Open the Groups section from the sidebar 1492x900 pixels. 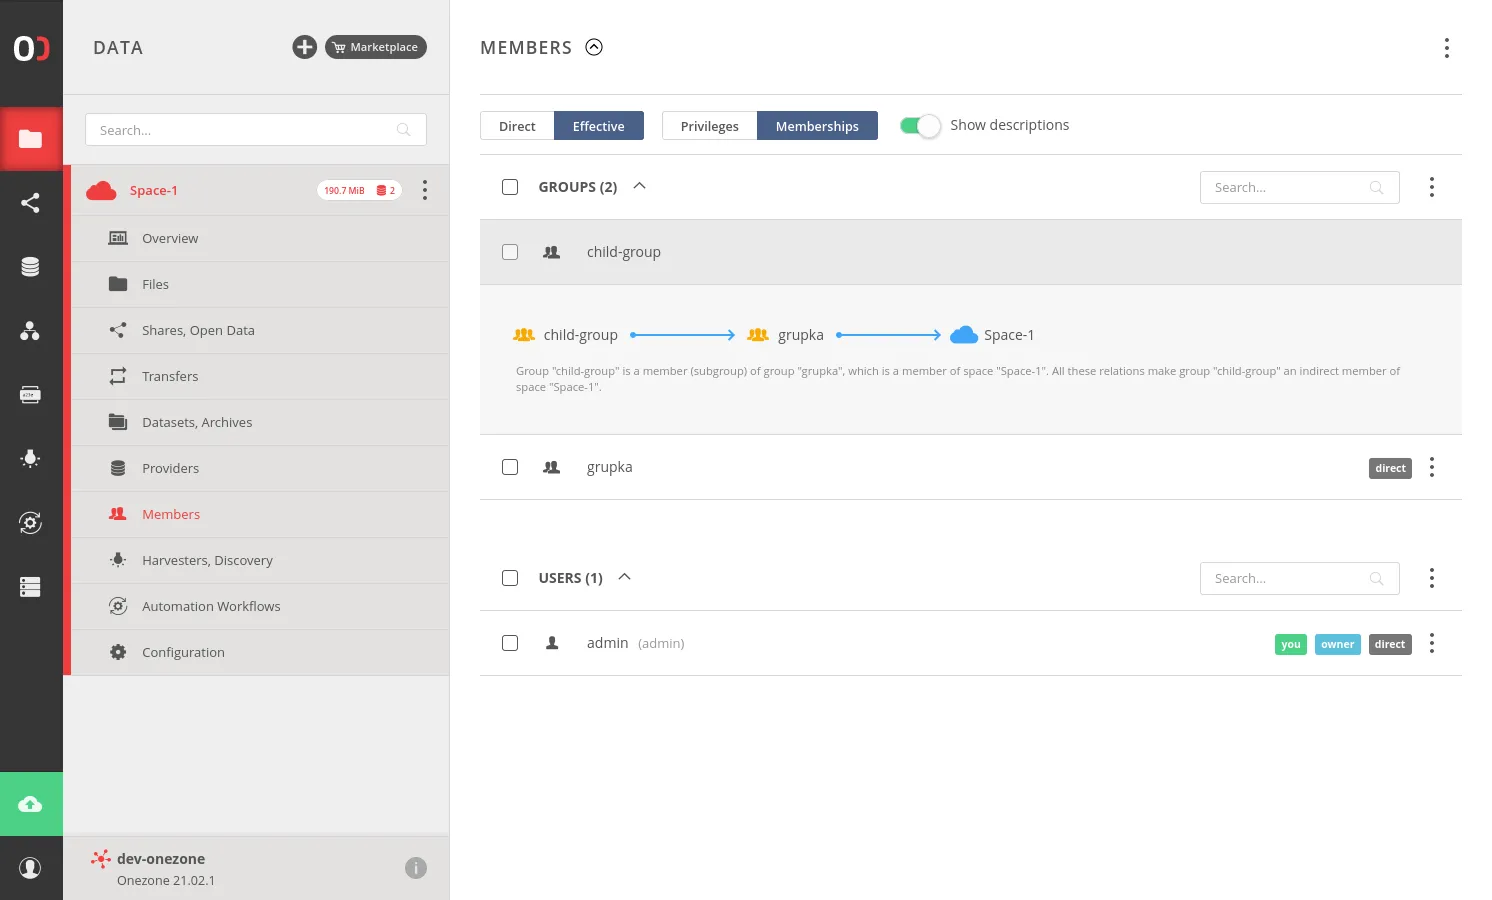click(x=30, y=331)
